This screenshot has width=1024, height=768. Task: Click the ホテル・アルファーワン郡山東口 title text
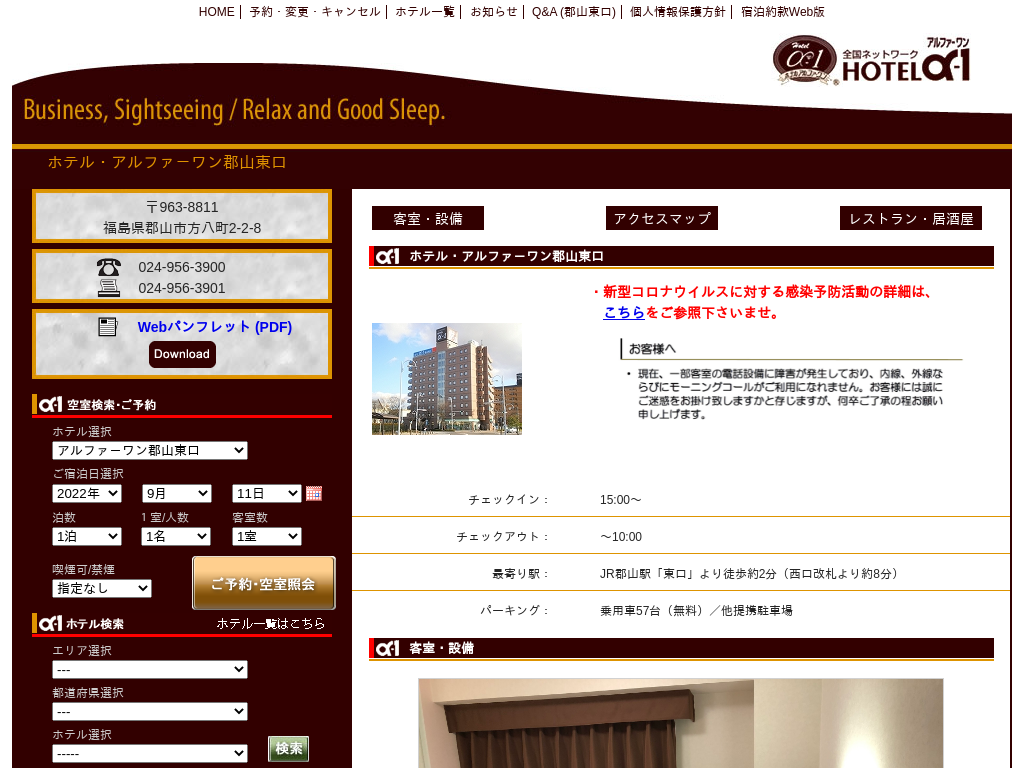[167, 162]
